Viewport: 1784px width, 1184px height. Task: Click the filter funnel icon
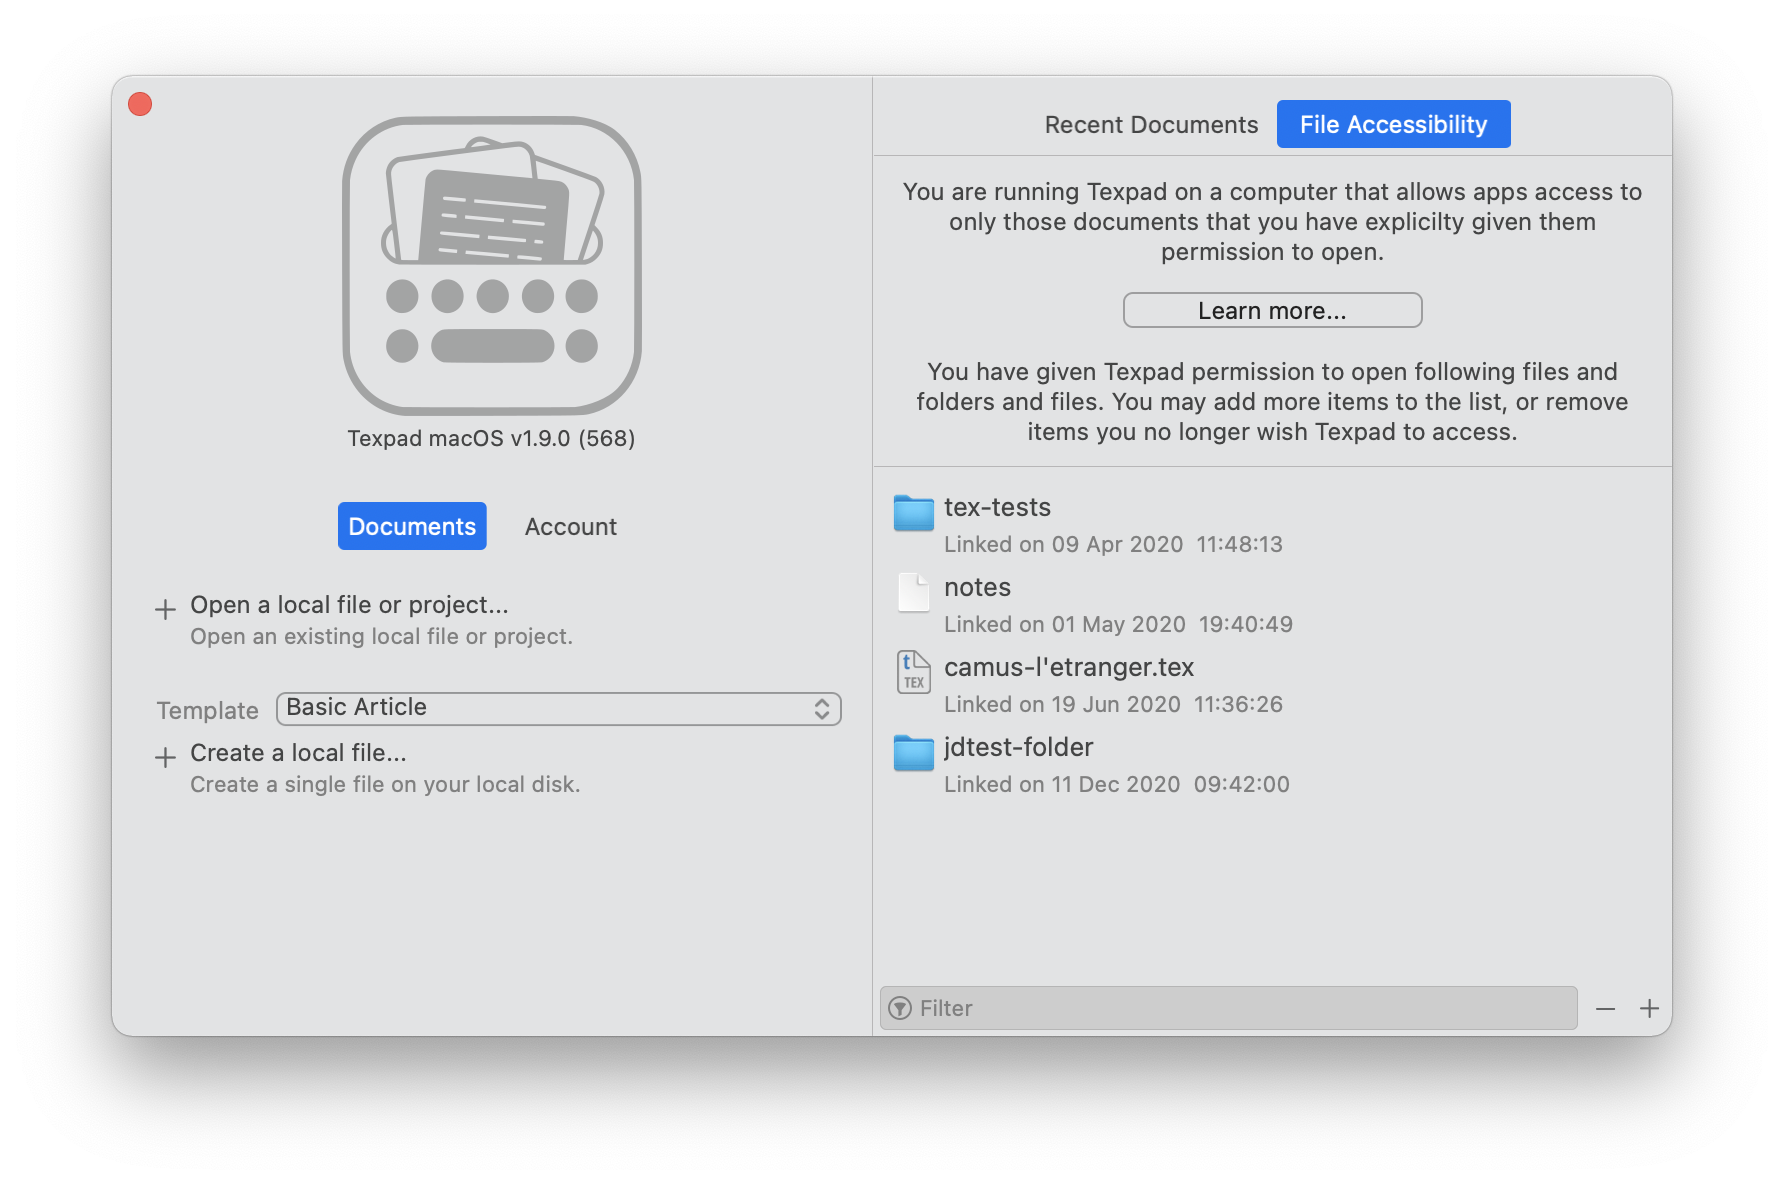[x=900, y=1008]
